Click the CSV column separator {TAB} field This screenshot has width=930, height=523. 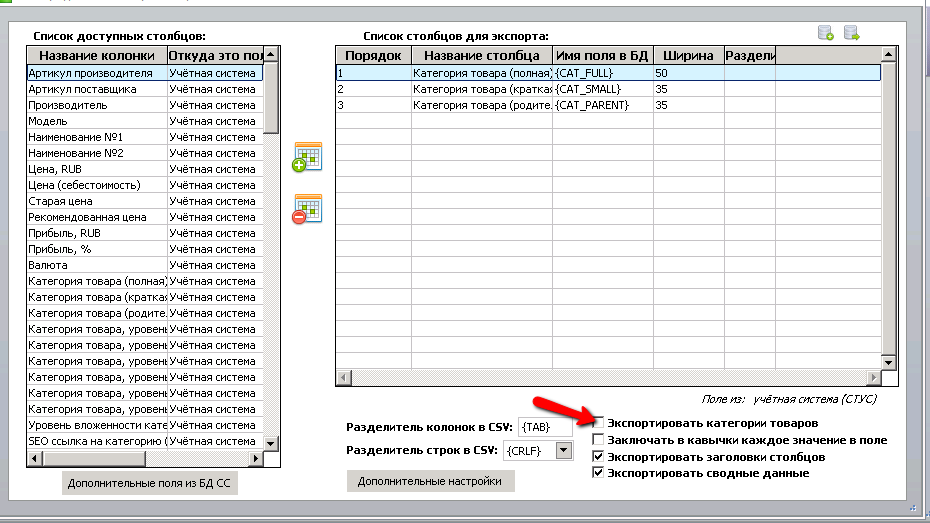pos(545,427)
